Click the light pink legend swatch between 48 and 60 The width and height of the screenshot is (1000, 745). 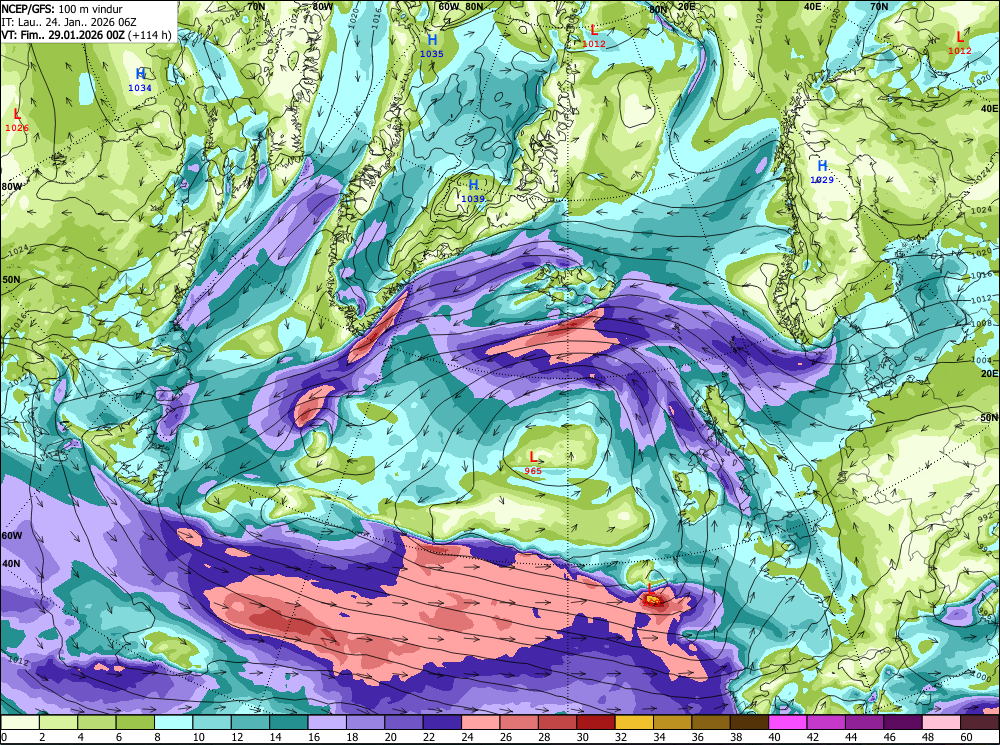(941, 722)
